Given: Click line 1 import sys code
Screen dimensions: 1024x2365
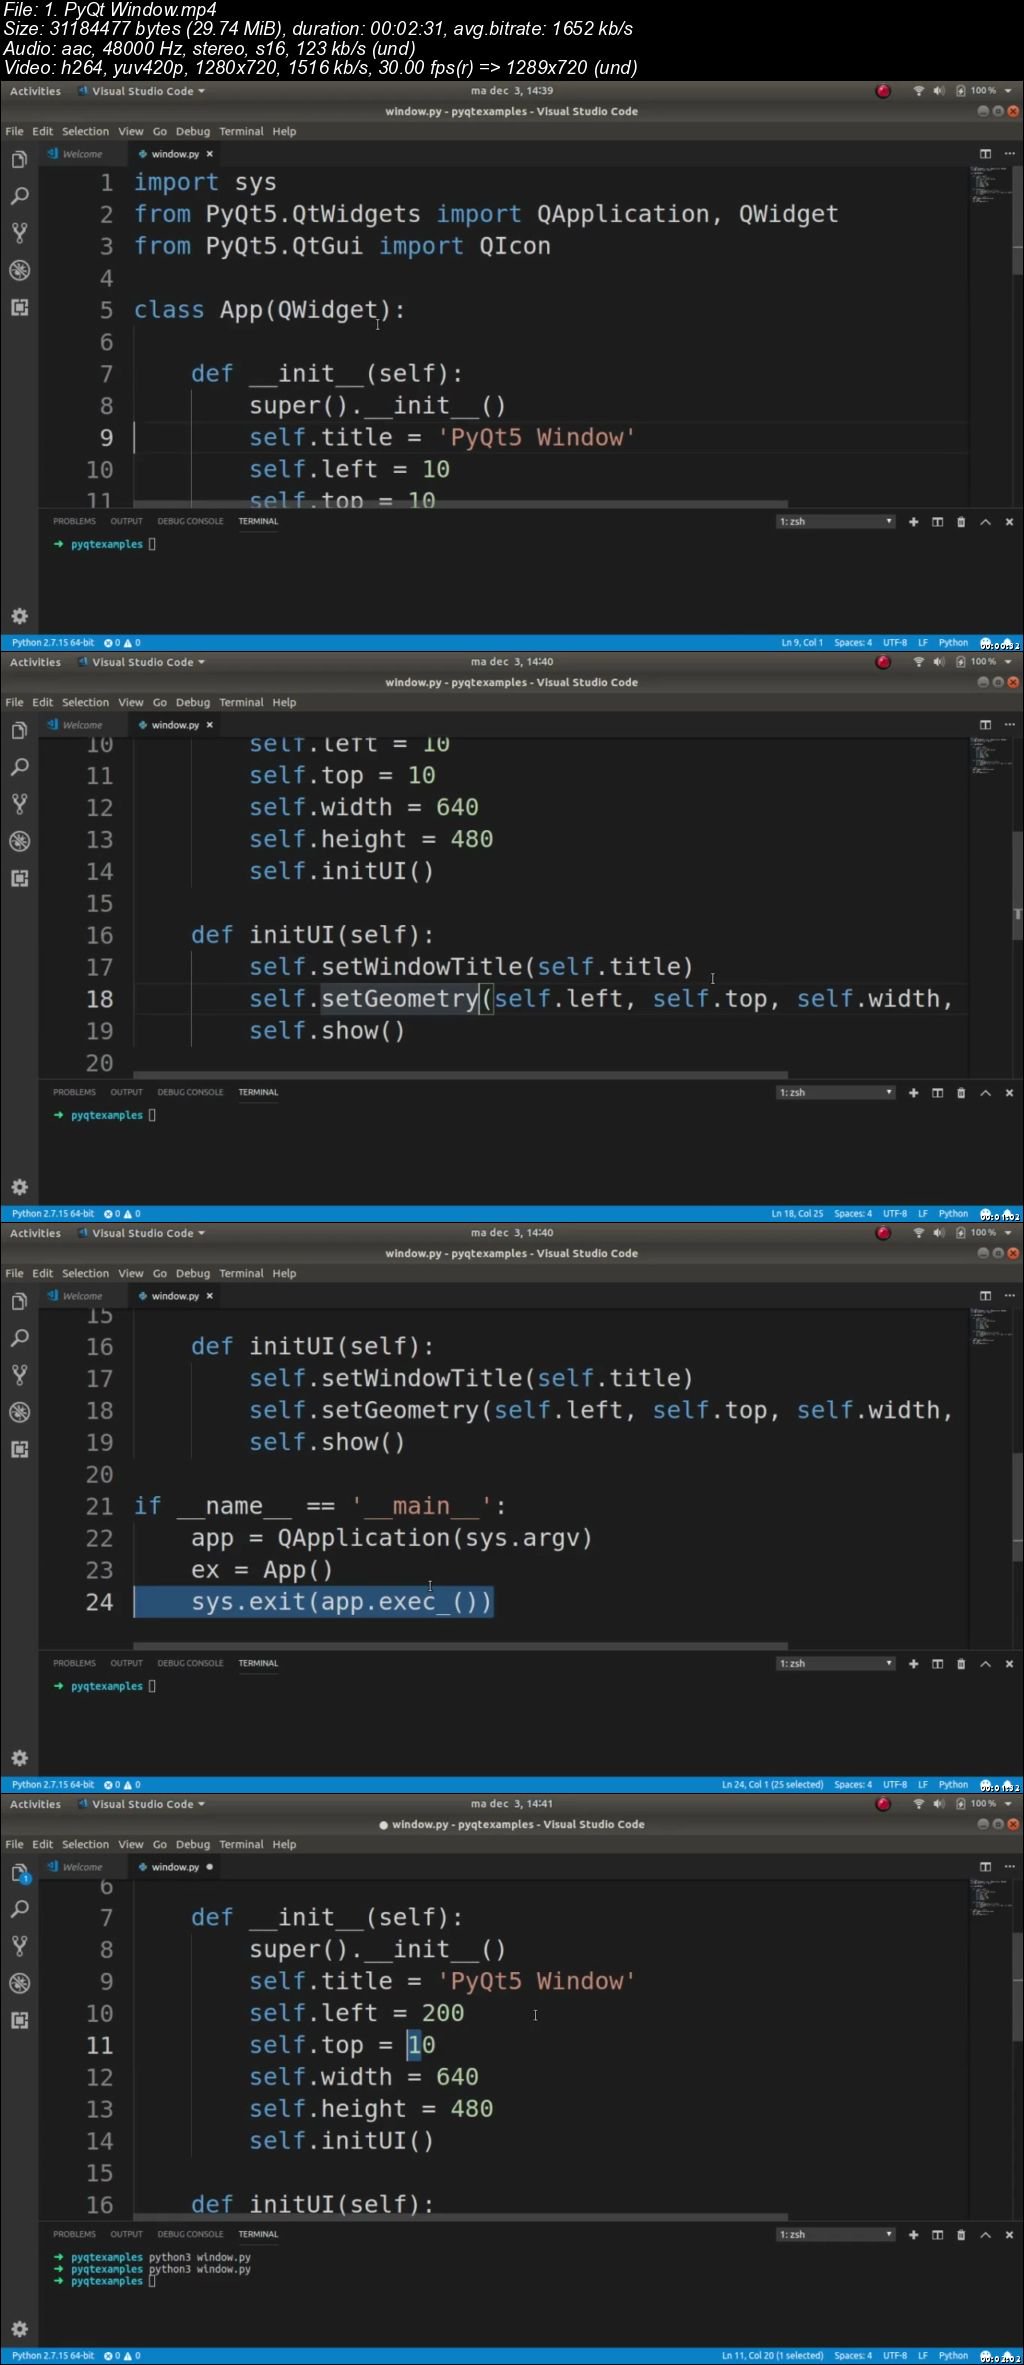Looking at the screenshot, I should [205, 183].
